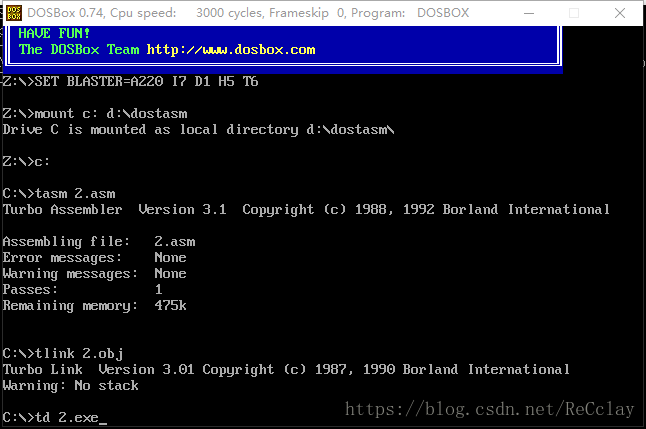The width and height of the screenshot is (646, 429).
Task: Click the http://www.dosbox.com URL text
Action: 231,50
